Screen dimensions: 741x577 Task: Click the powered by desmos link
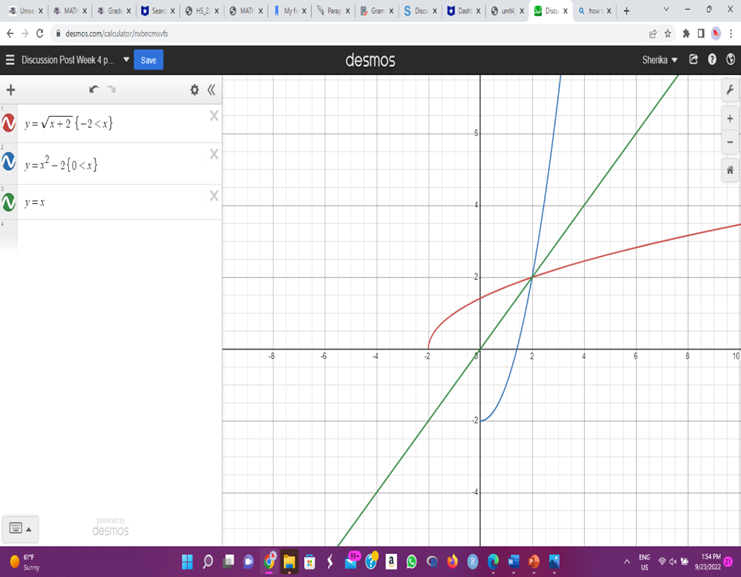point(110,527)
